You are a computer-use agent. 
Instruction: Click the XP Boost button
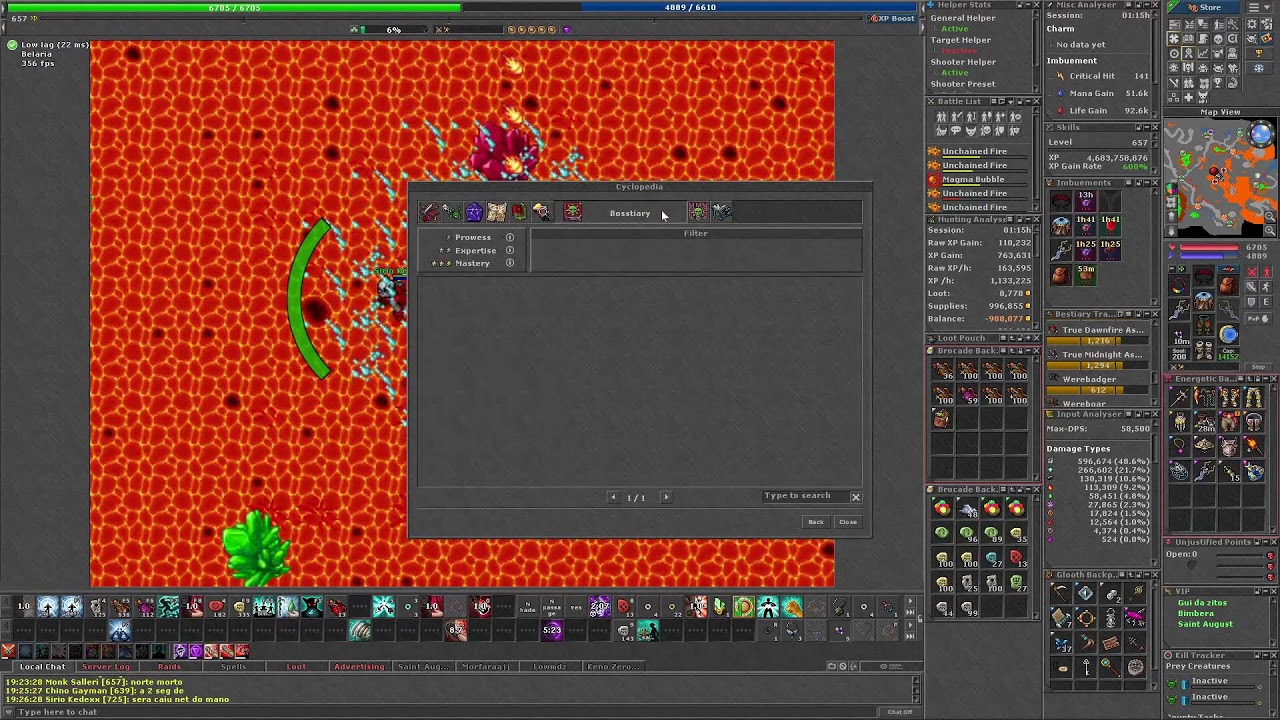[892, 18]
